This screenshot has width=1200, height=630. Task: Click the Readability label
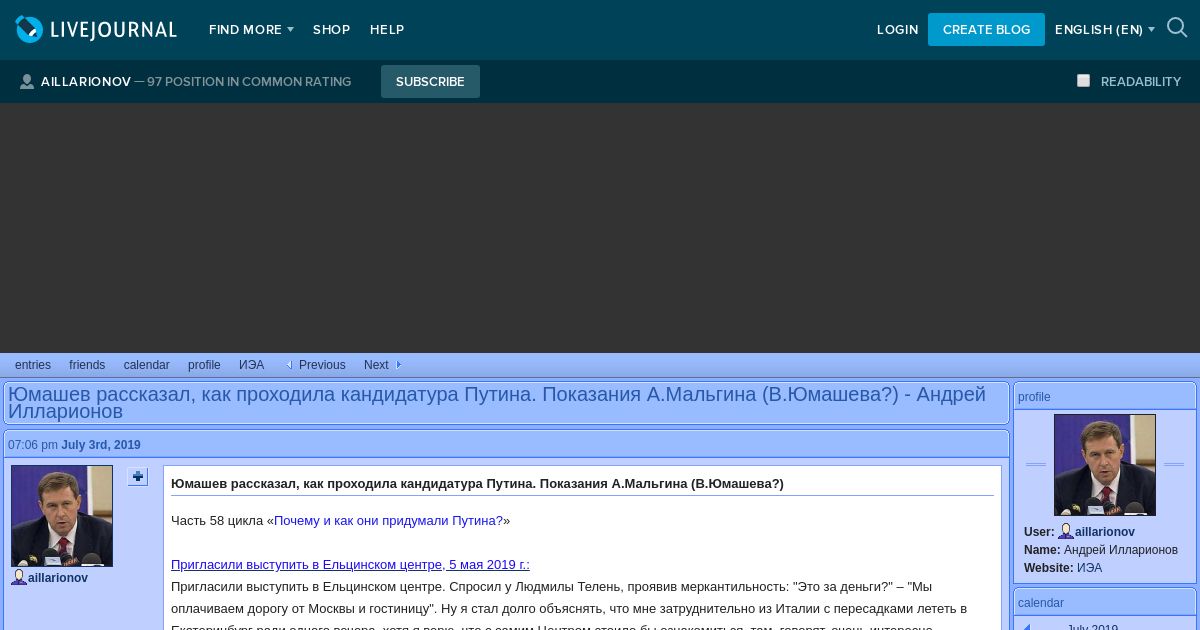coord(1141,82)
